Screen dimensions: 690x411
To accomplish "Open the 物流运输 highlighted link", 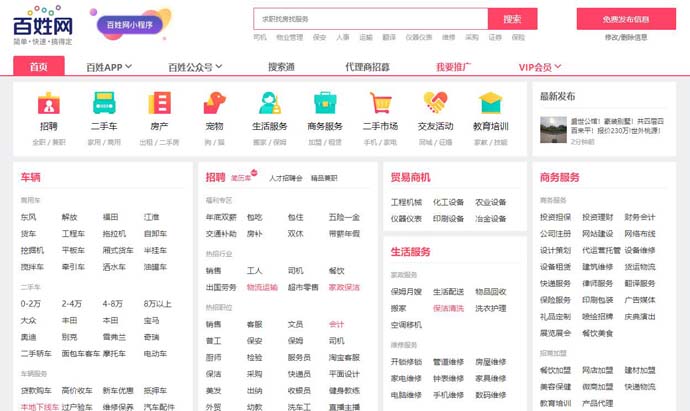I will pyautogui.click(x=262, y=287).
